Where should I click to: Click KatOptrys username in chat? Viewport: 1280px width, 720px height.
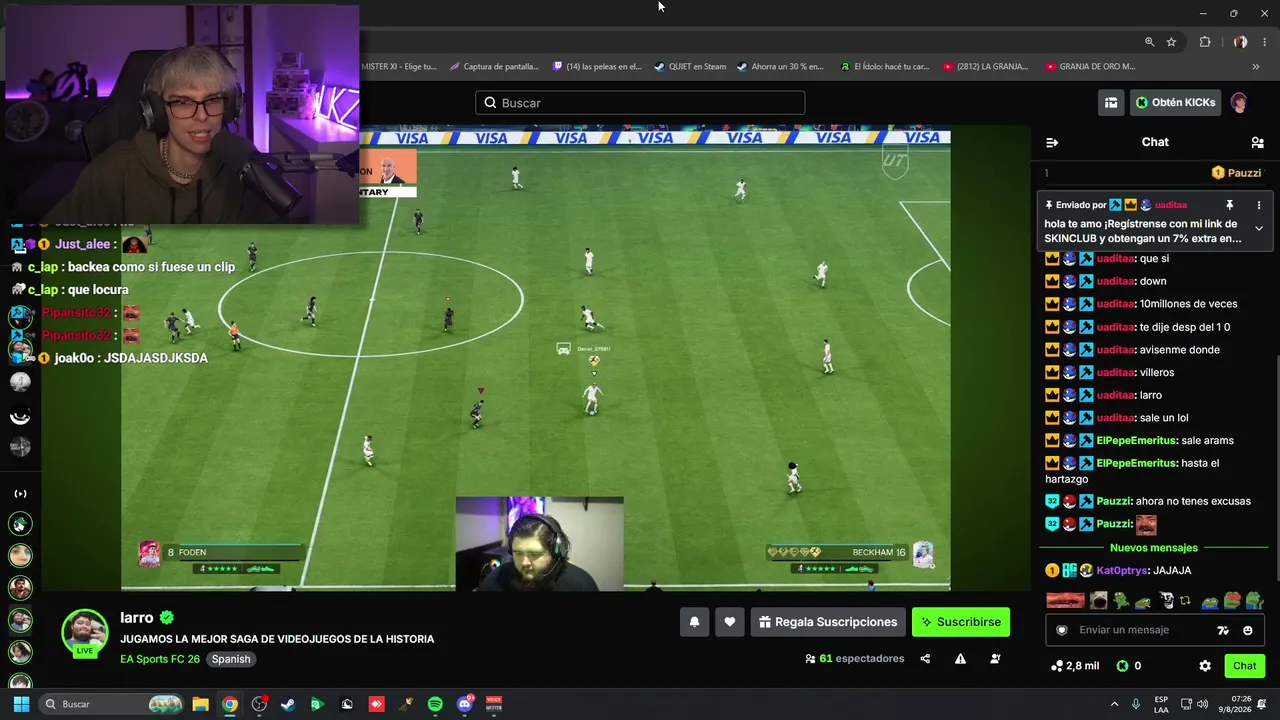(1122, 571)
